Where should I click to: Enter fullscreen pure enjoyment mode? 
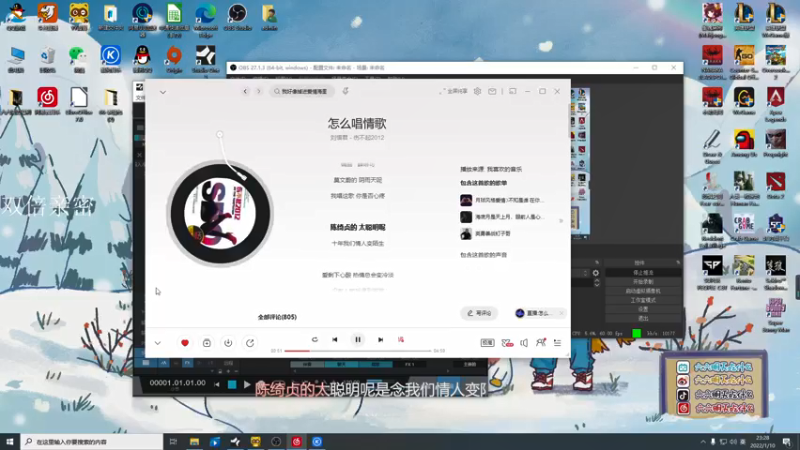pyautogui.click(x=453, y=91)
